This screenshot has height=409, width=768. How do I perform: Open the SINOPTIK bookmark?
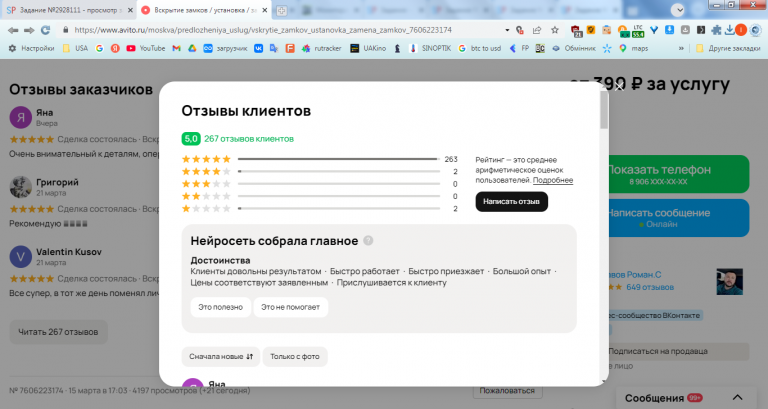point(430,48)
